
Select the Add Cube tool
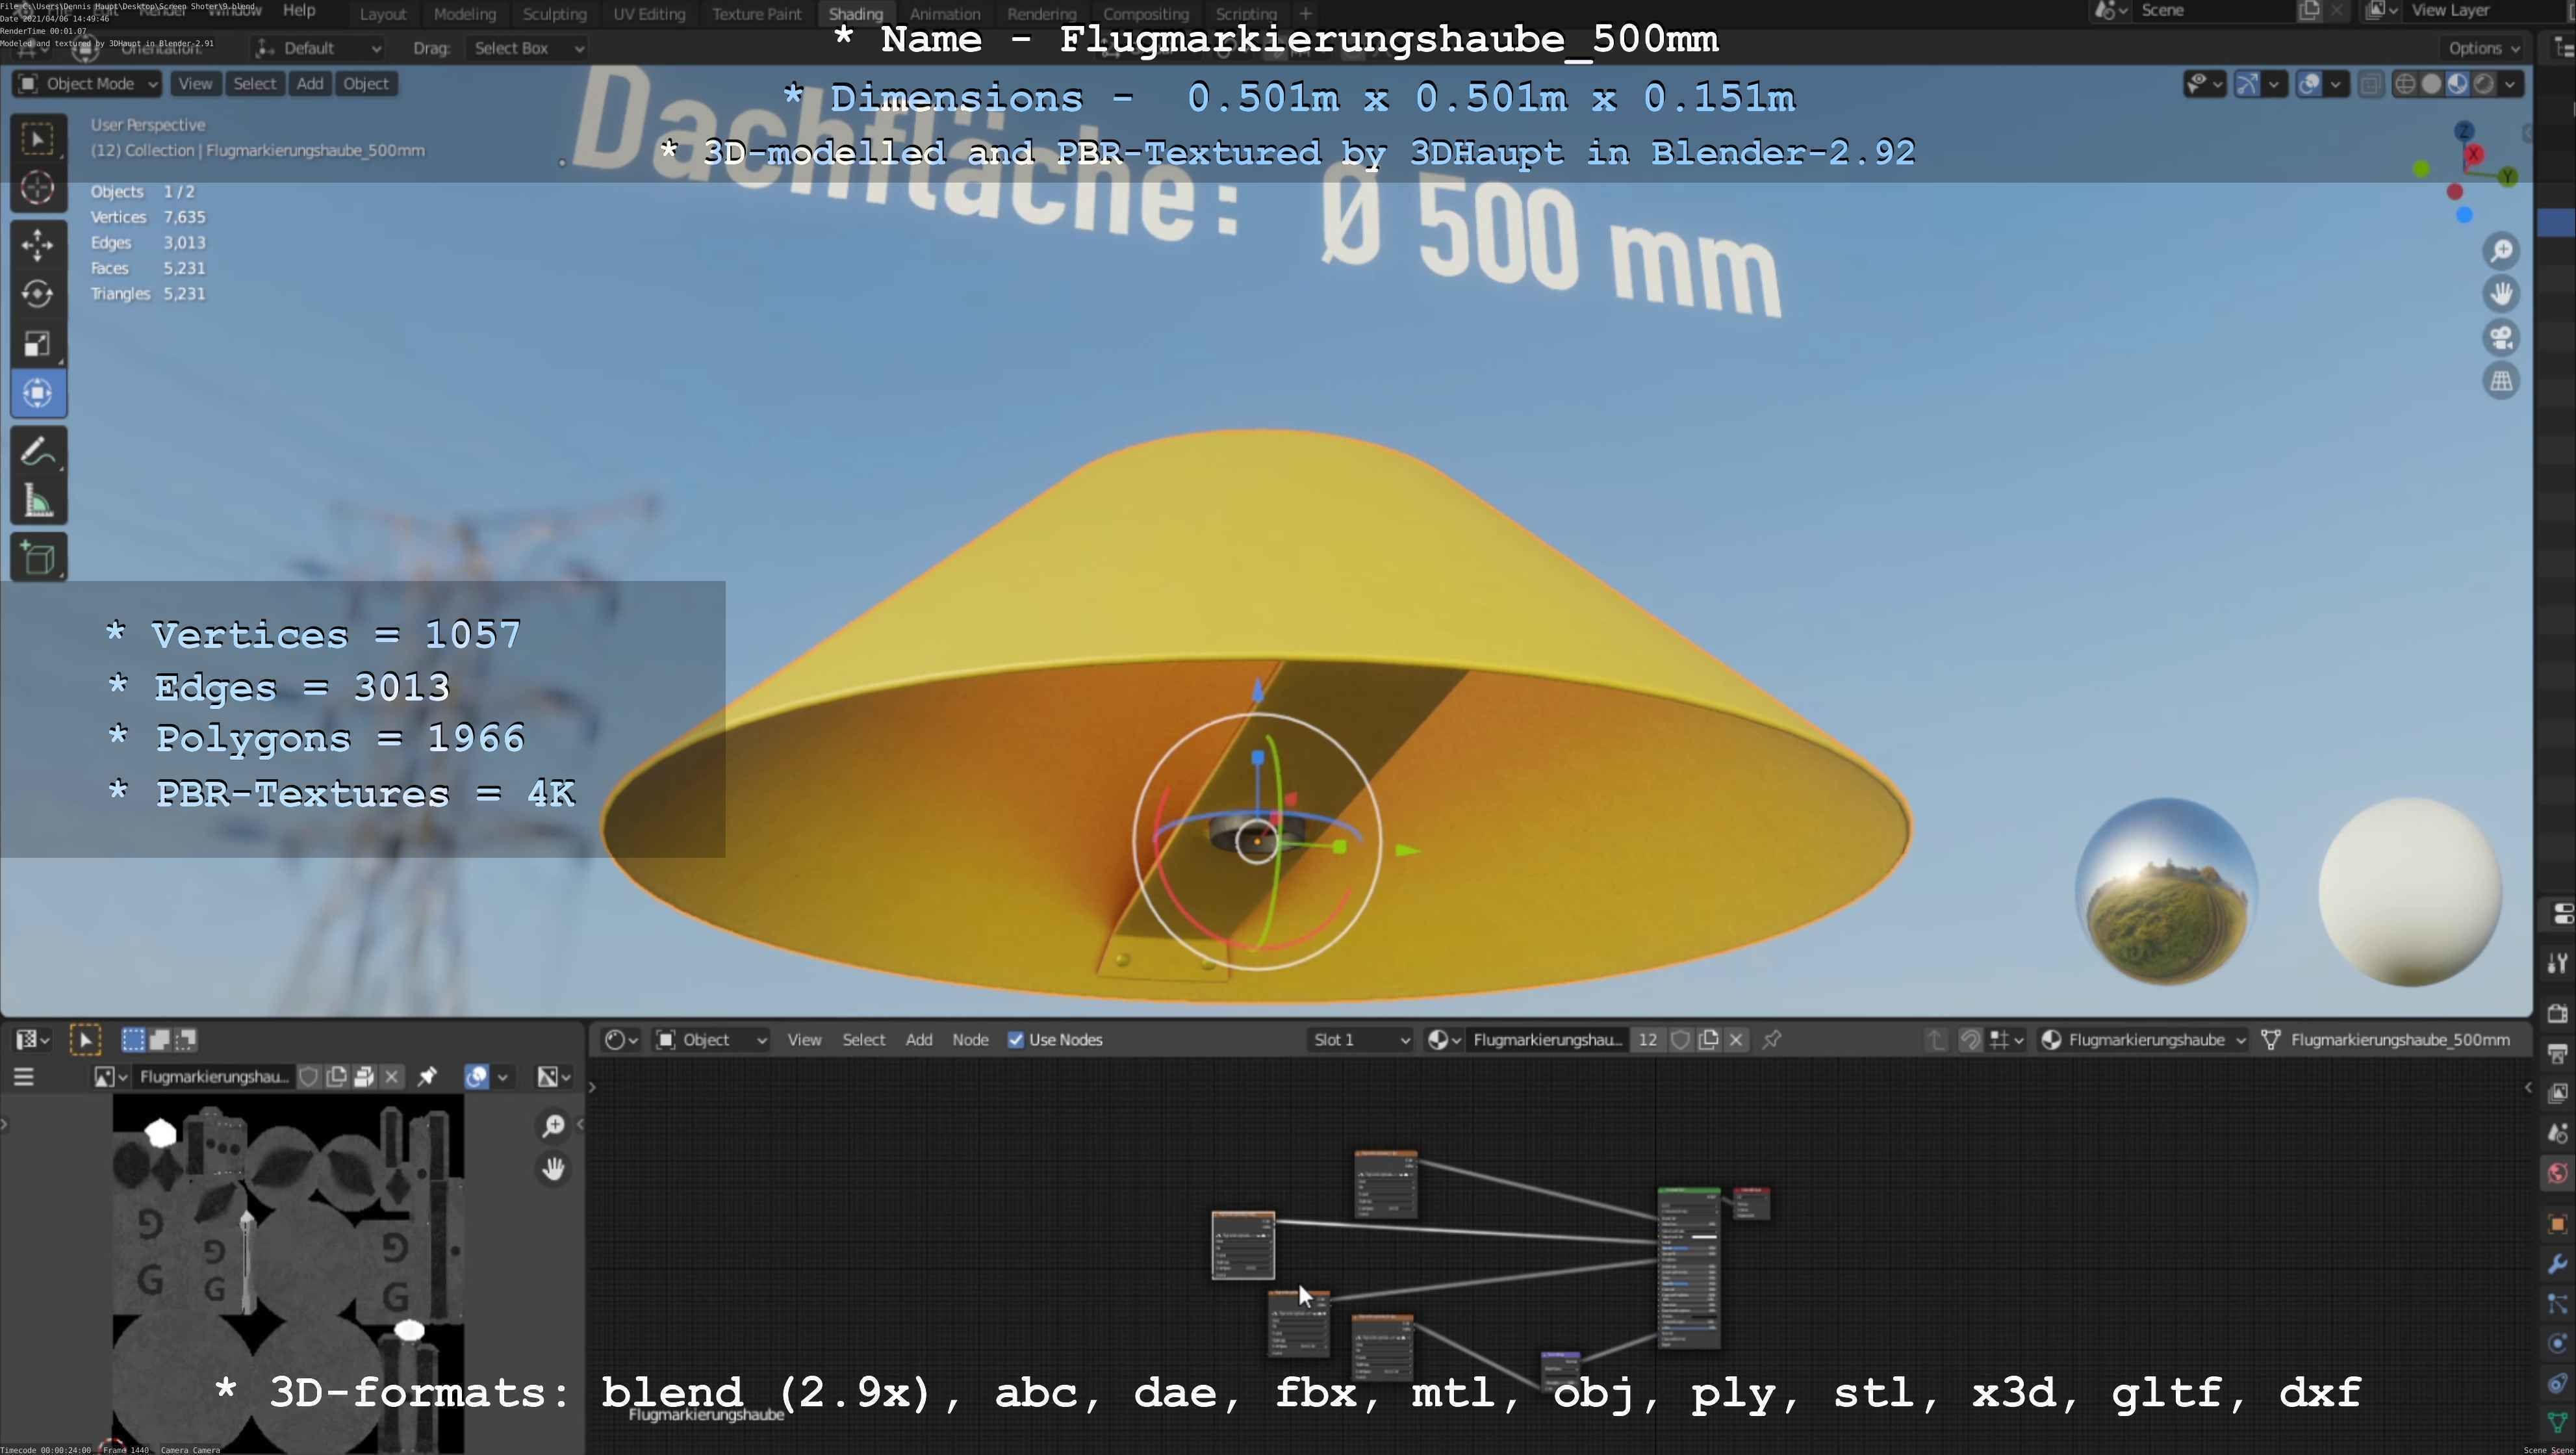(38, 558)
